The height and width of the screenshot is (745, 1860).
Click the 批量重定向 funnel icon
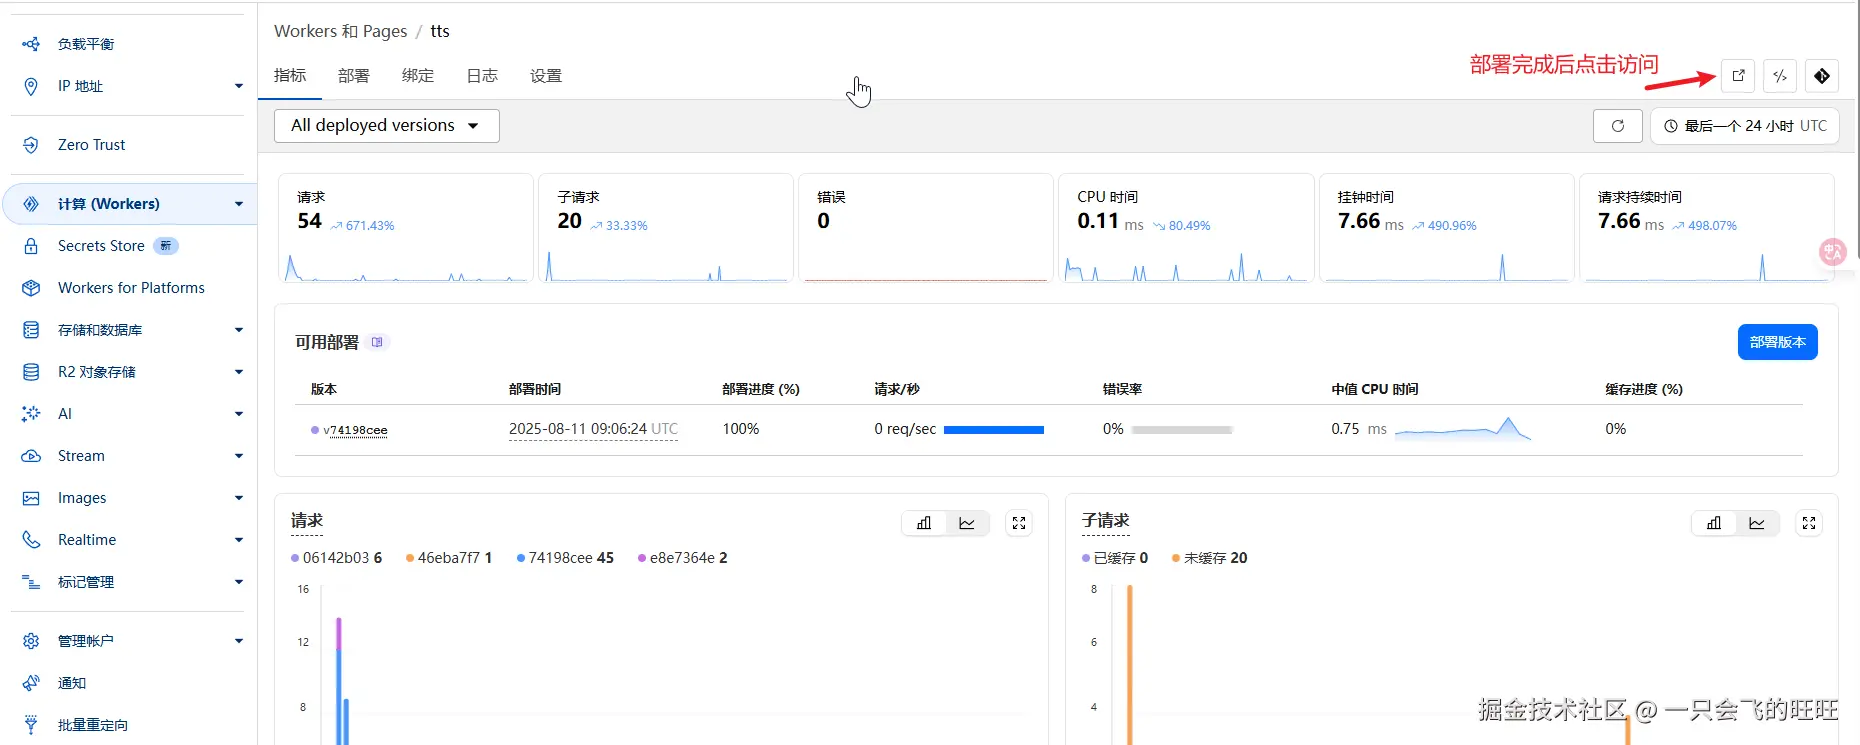tap(31, 725)
